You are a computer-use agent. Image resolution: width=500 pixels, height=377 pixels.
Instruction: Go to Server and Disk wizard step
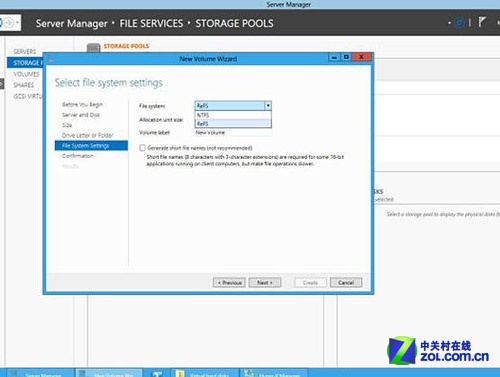(81, 115)
